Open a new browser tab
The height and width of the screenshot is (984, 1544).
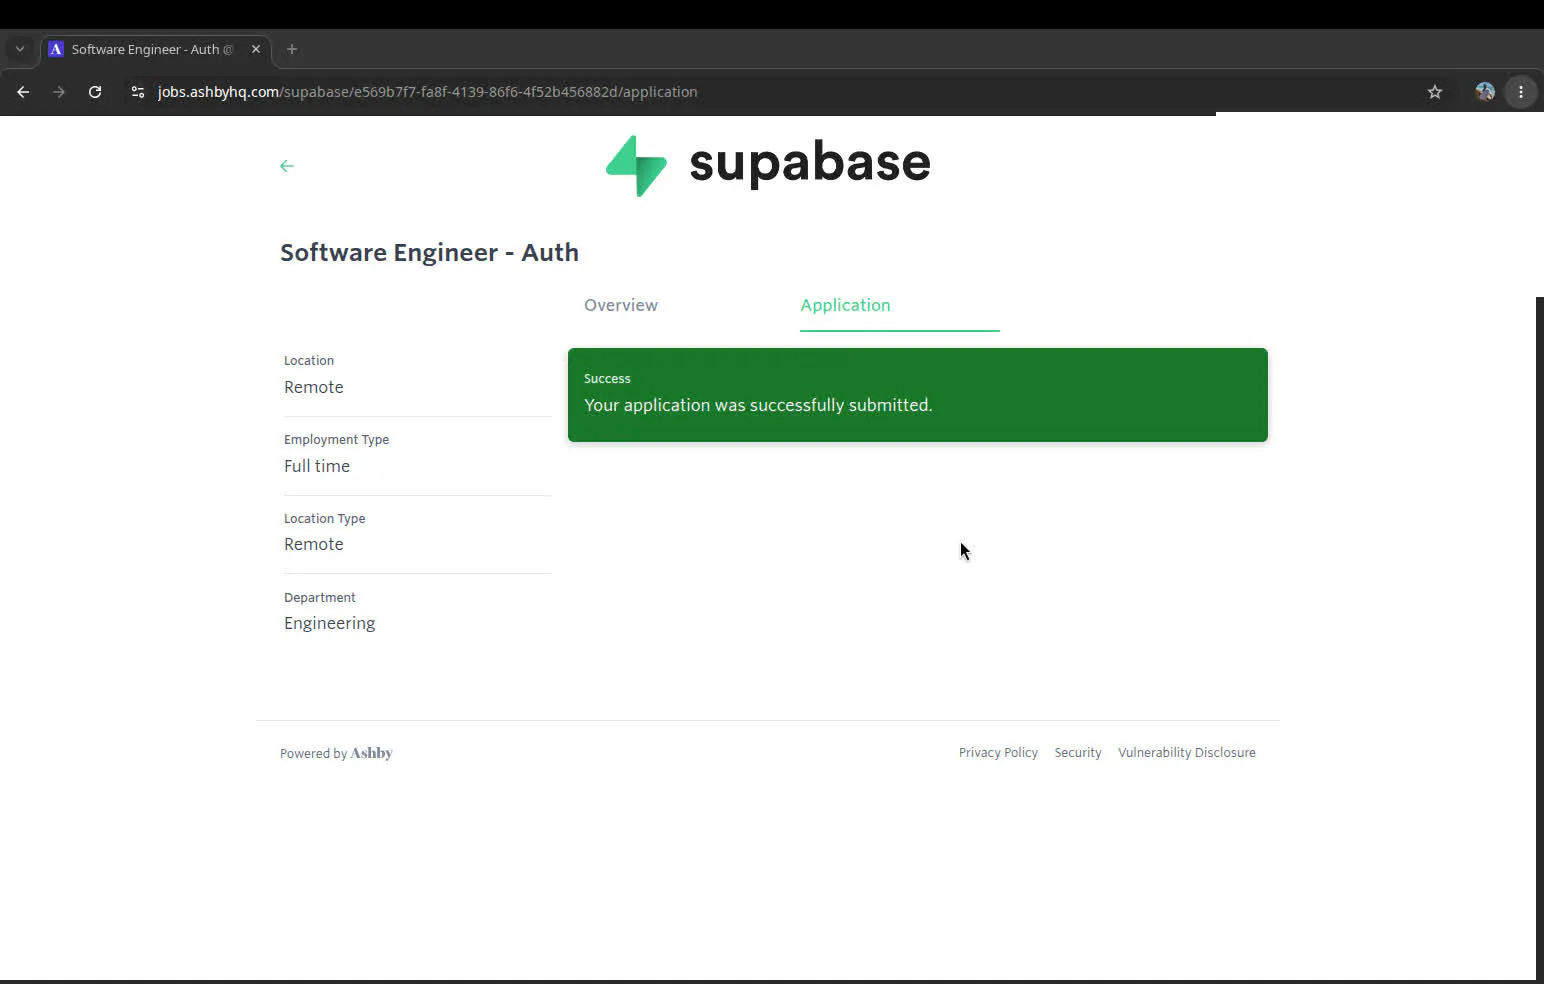[x=292, y=49]
